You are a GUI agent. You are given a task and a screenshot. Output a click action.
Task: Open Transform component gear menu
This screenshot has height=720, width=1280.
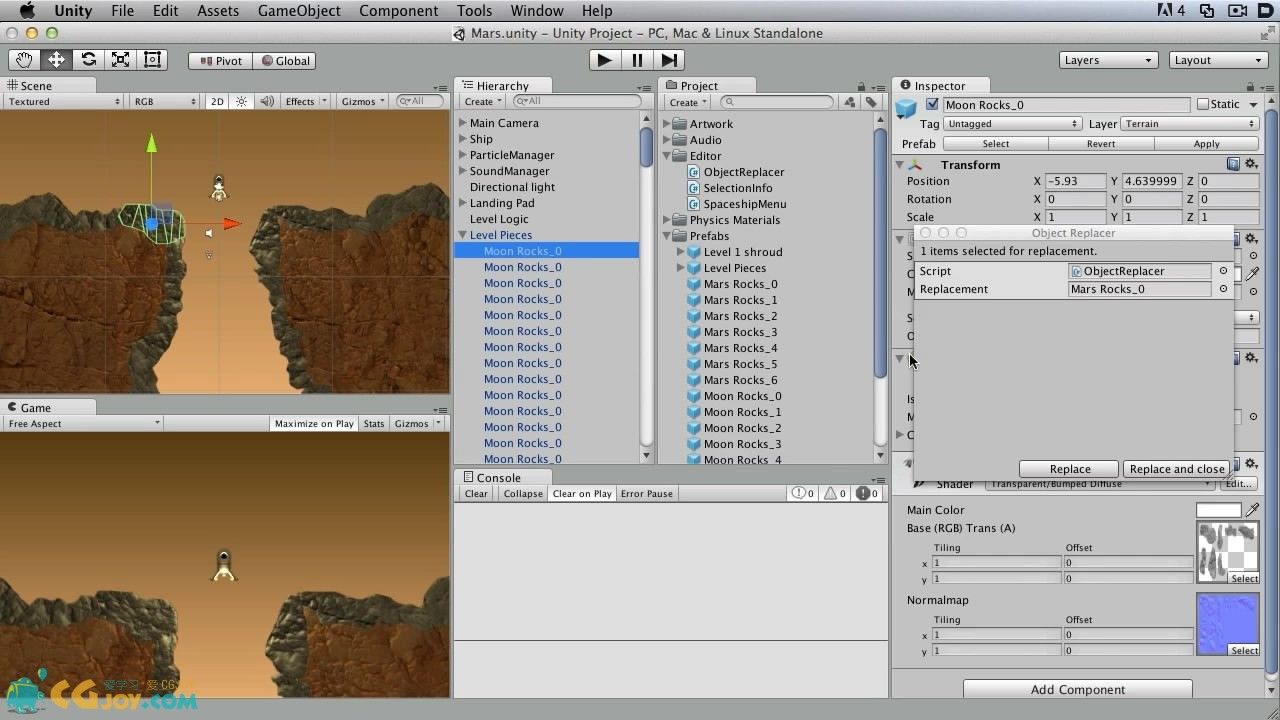[1251, 164]
